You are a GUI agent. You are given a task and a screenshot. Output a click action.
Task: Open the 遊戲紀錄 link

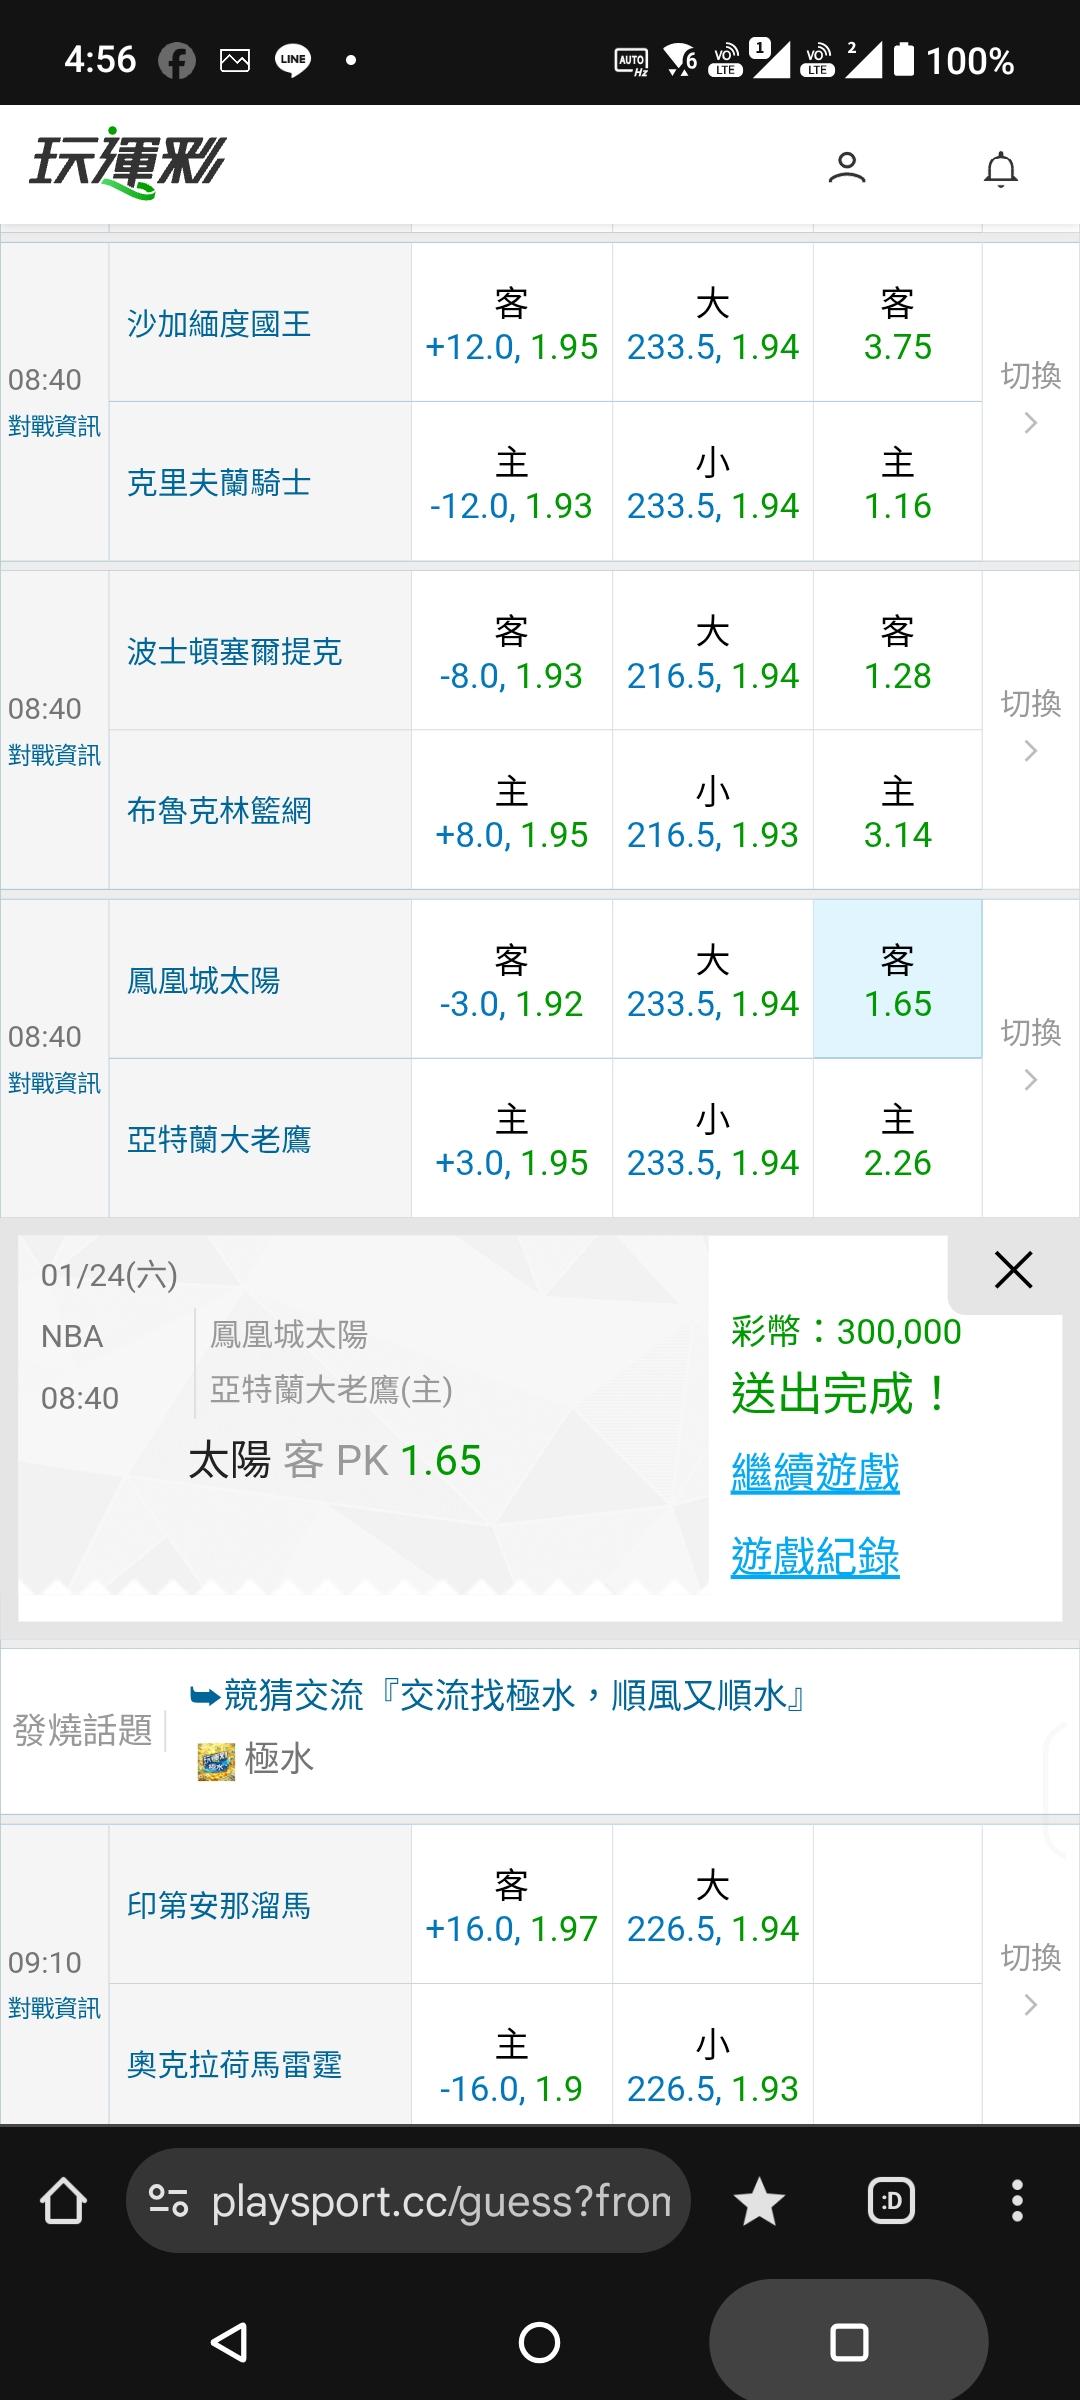point(815,1557)
